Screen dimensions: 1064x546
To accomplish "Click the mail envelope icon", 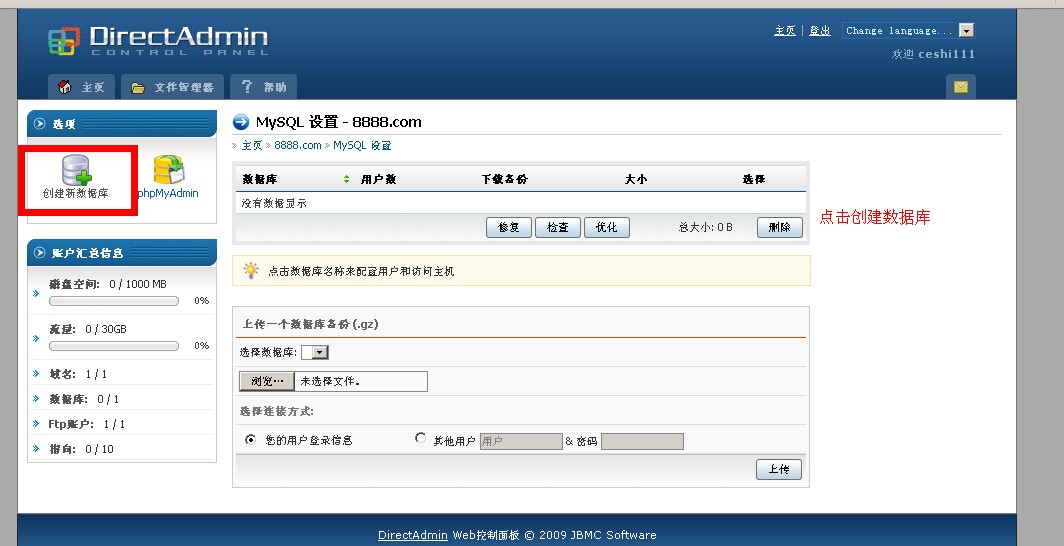I will pyautogui.click(x=960, y=87).
